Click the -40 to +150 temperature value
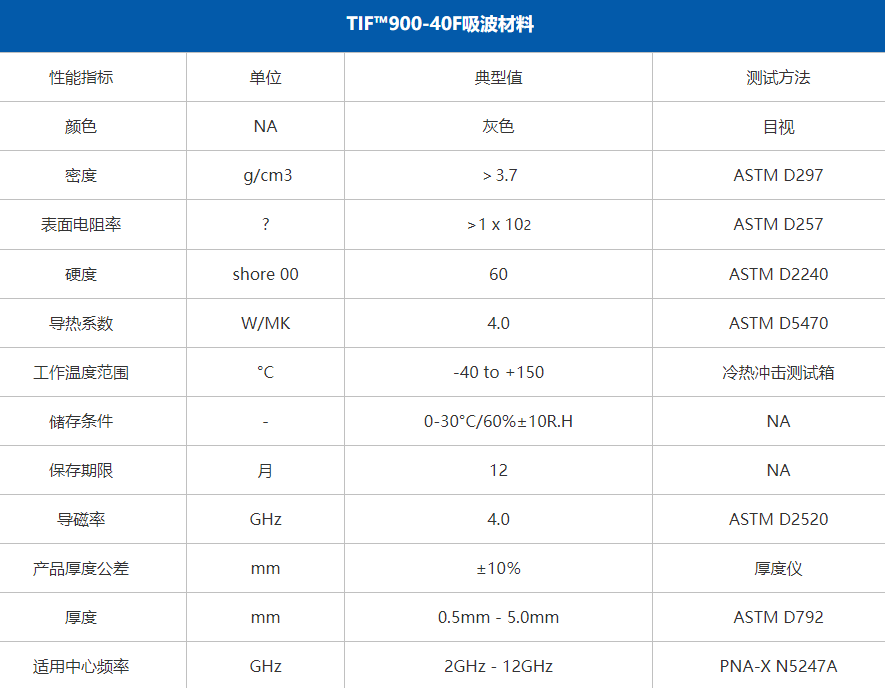Screen dimensions: 885x688 pyautogui.click(x=498, y=372)
